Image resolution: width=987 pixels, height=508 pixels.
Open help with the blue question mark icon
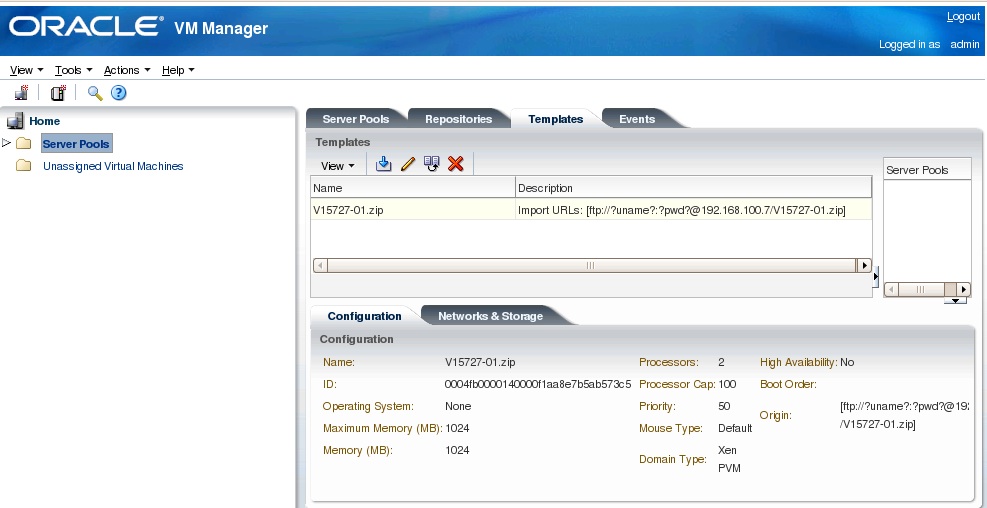[x=118, y=93]
